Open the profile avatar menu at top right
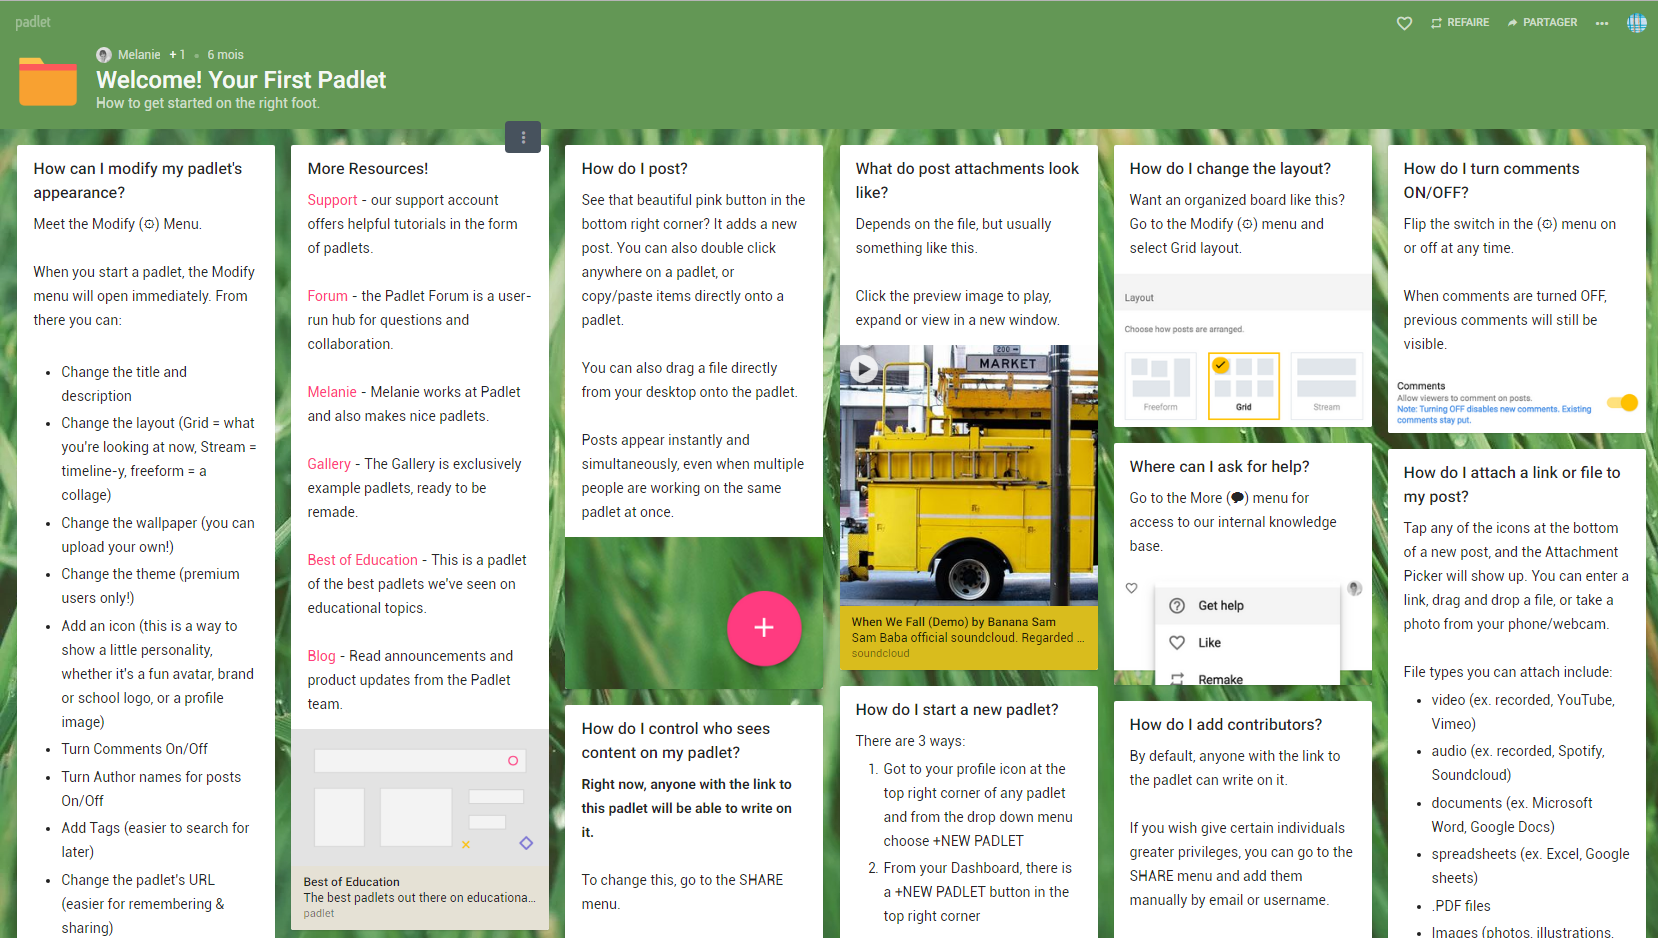 point(1637,21)
